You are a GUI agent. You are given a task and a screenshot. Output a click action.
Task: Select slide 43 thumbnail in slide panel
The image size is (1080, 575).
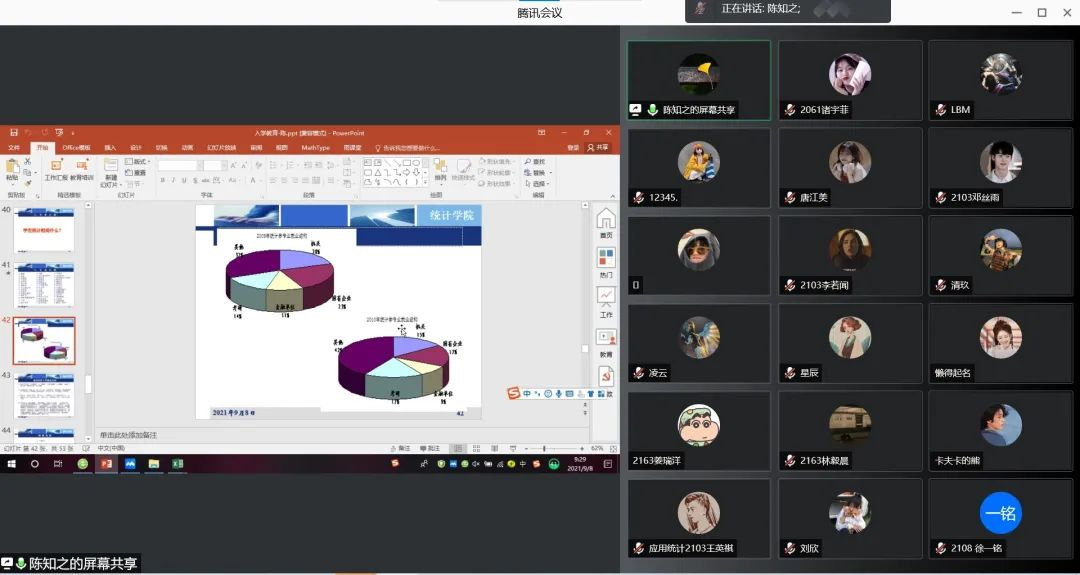point(43,394)
